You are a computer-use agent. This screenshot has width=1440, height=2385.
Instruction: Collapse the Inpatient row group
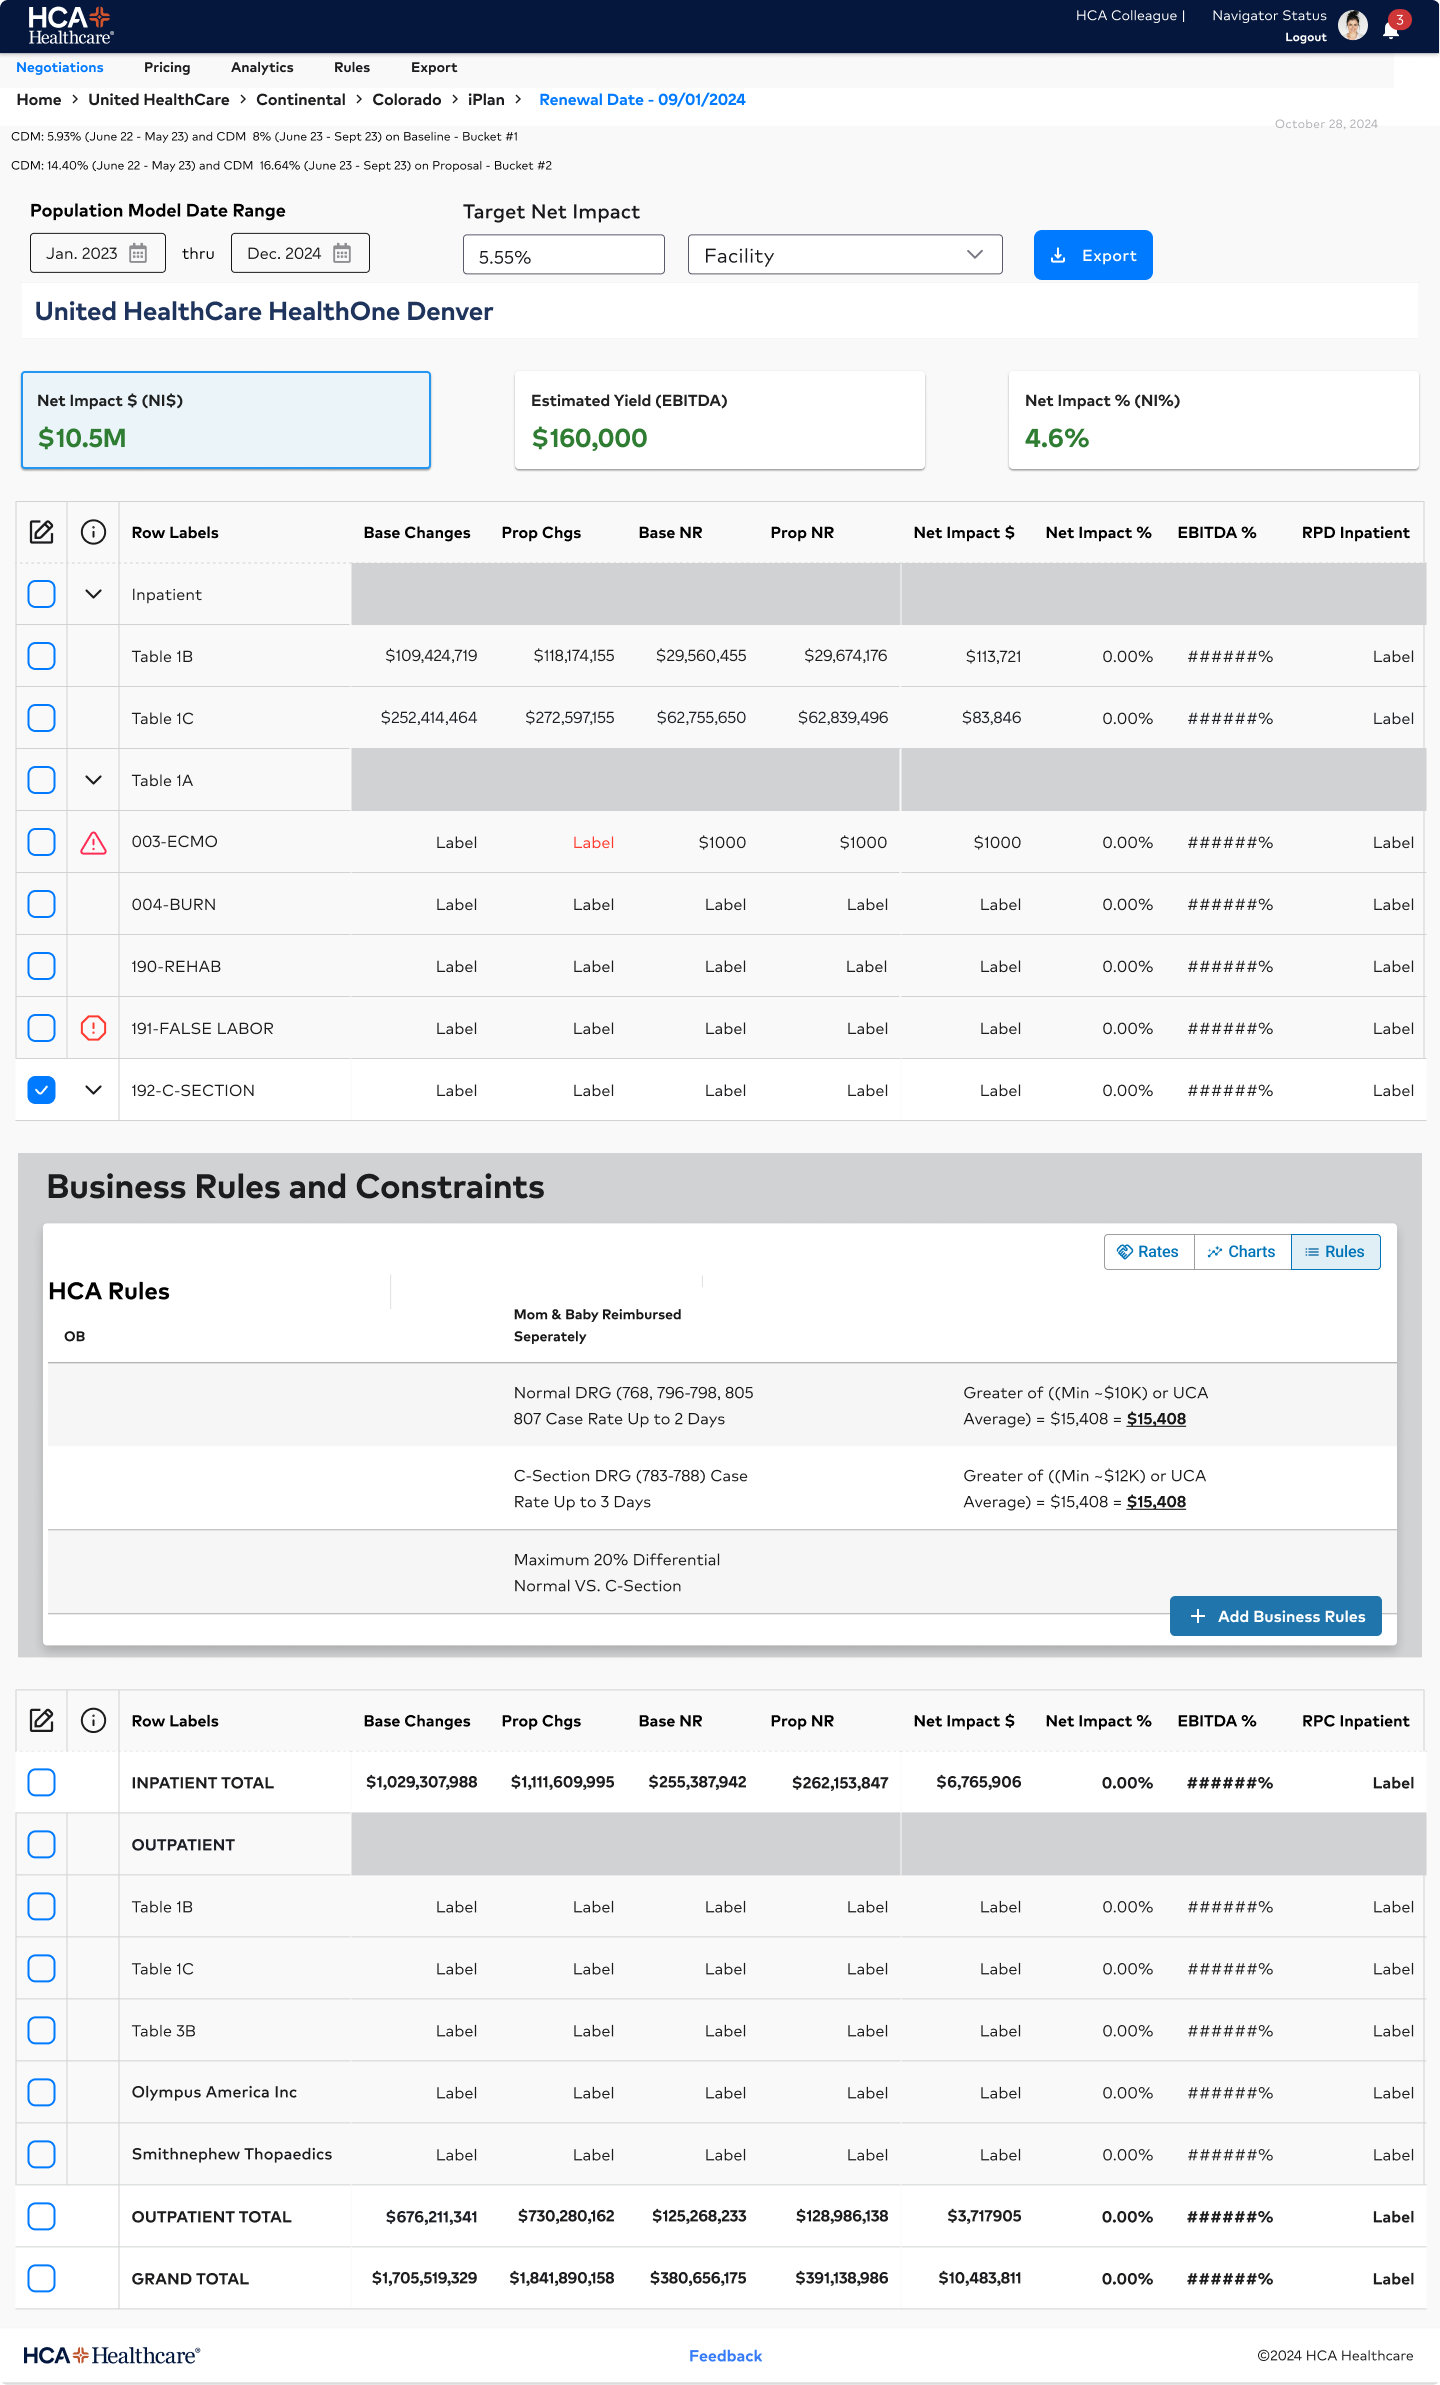(x=93, y=594)
